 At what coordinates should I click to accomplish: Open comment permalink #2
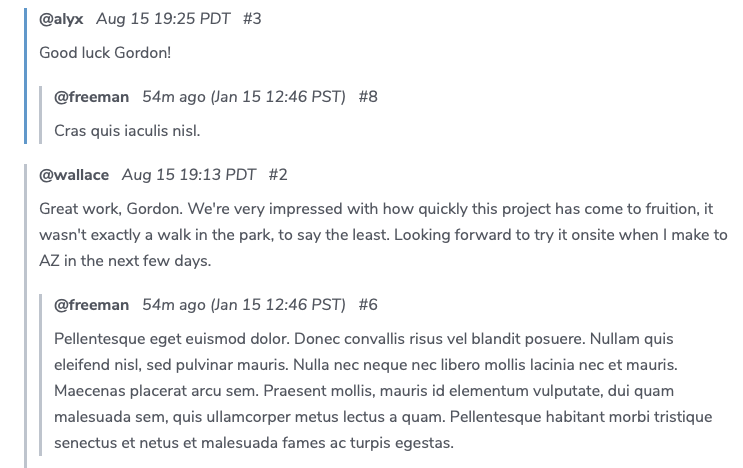pos(278,175)
